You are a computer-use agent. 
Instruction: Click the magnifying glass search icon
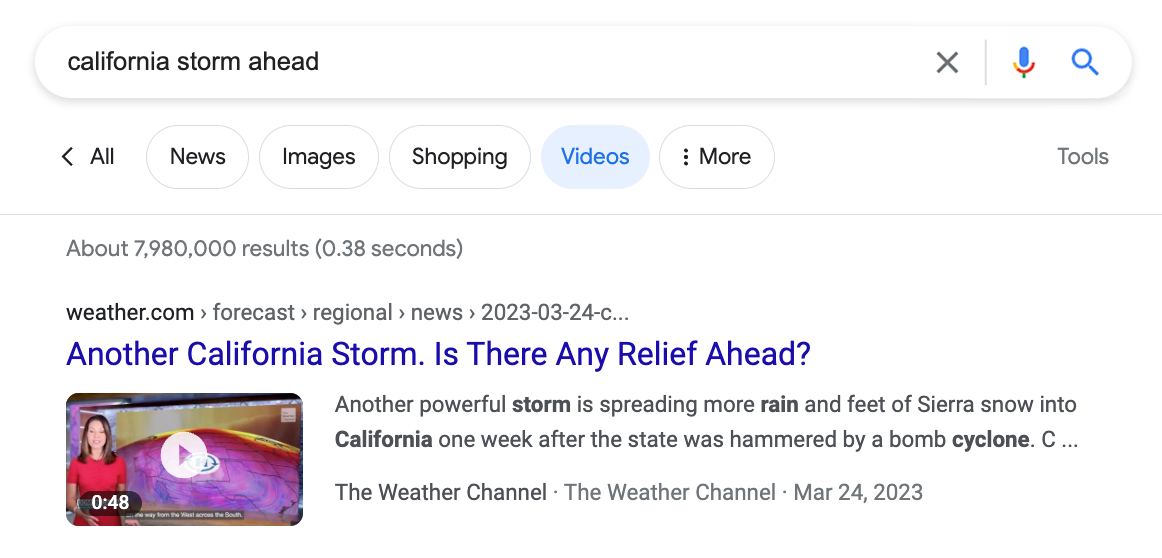(1085, 63)
